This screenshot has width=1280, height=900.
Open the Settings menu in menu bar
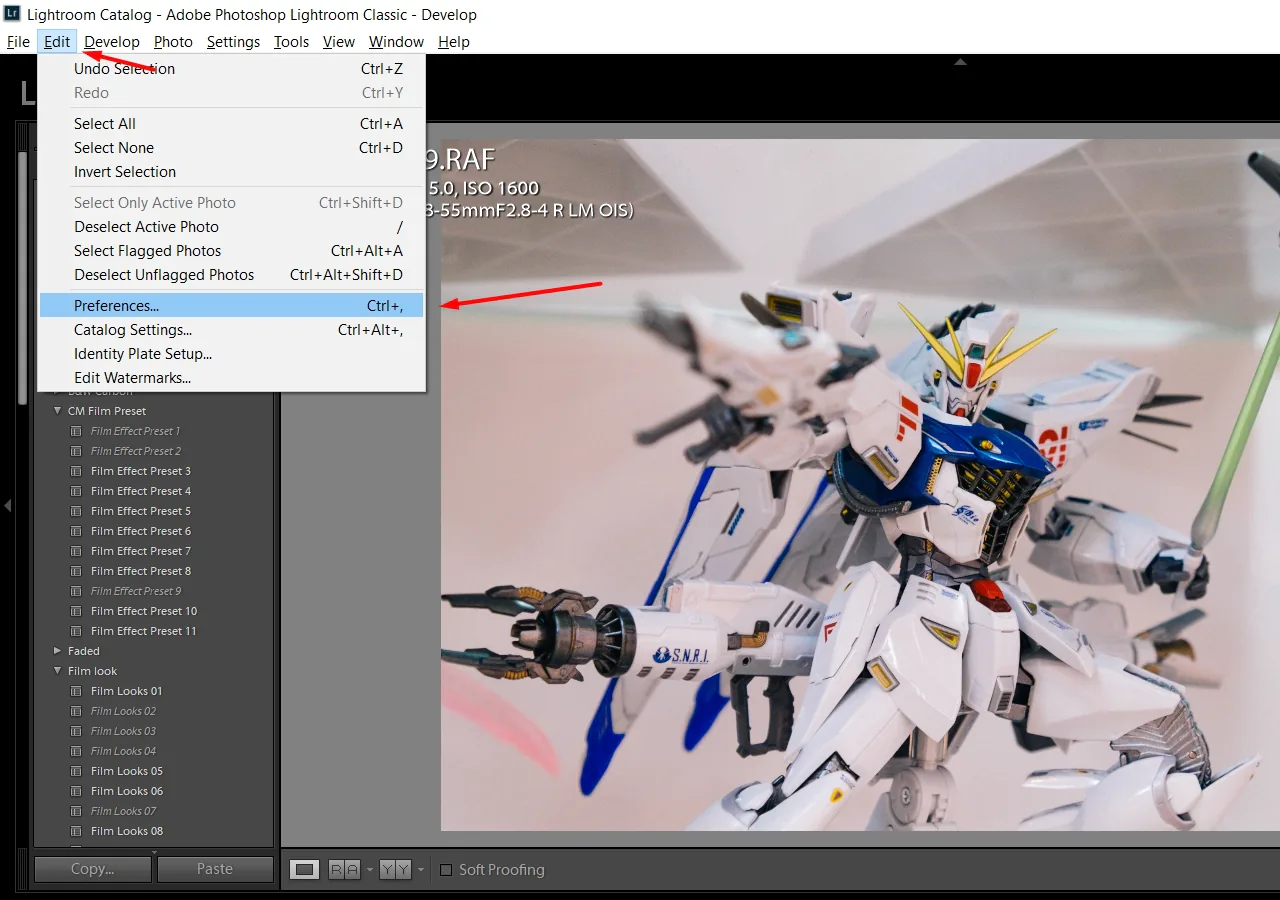(x=233, y=42)
